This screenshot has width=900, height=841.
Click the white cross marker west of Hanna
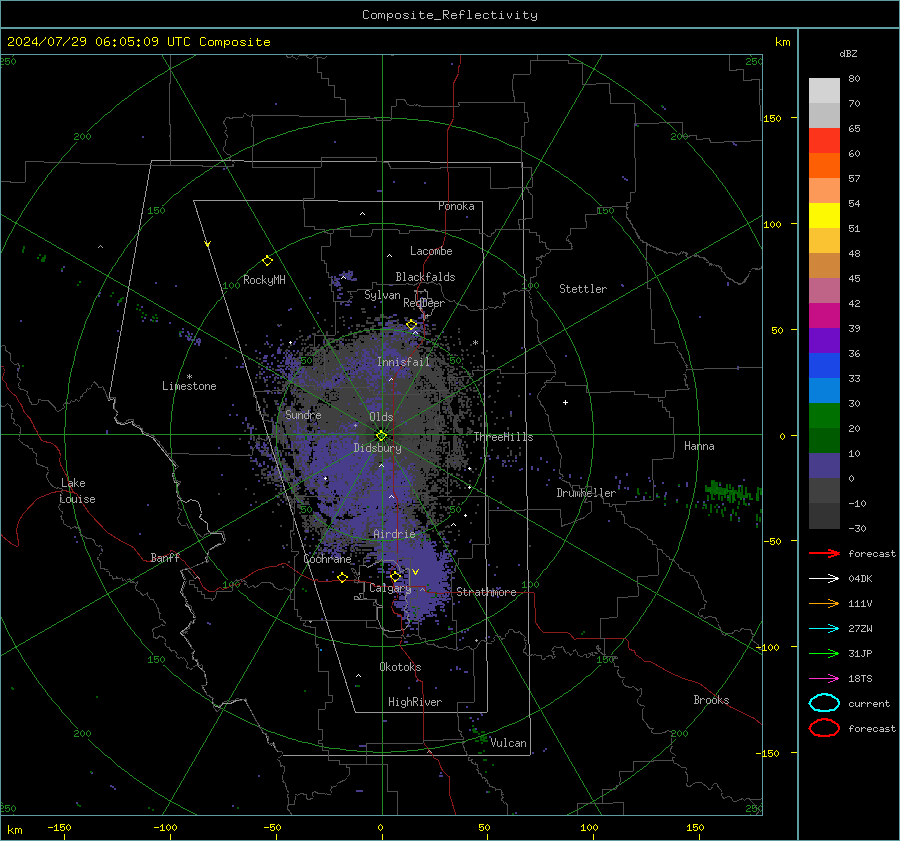tap(565, 402)
